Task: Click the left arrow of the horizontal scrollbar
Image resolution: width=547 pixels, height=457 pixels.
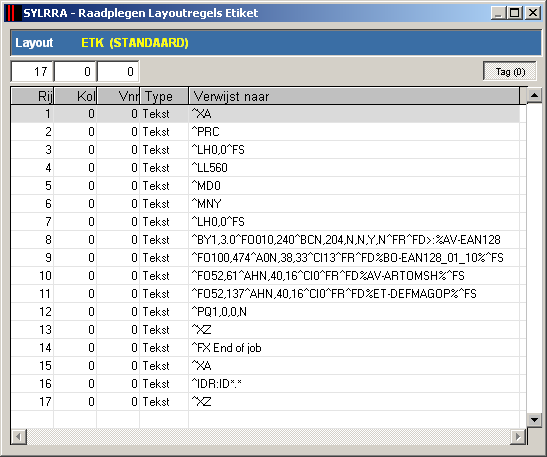Action: (19, 437)
